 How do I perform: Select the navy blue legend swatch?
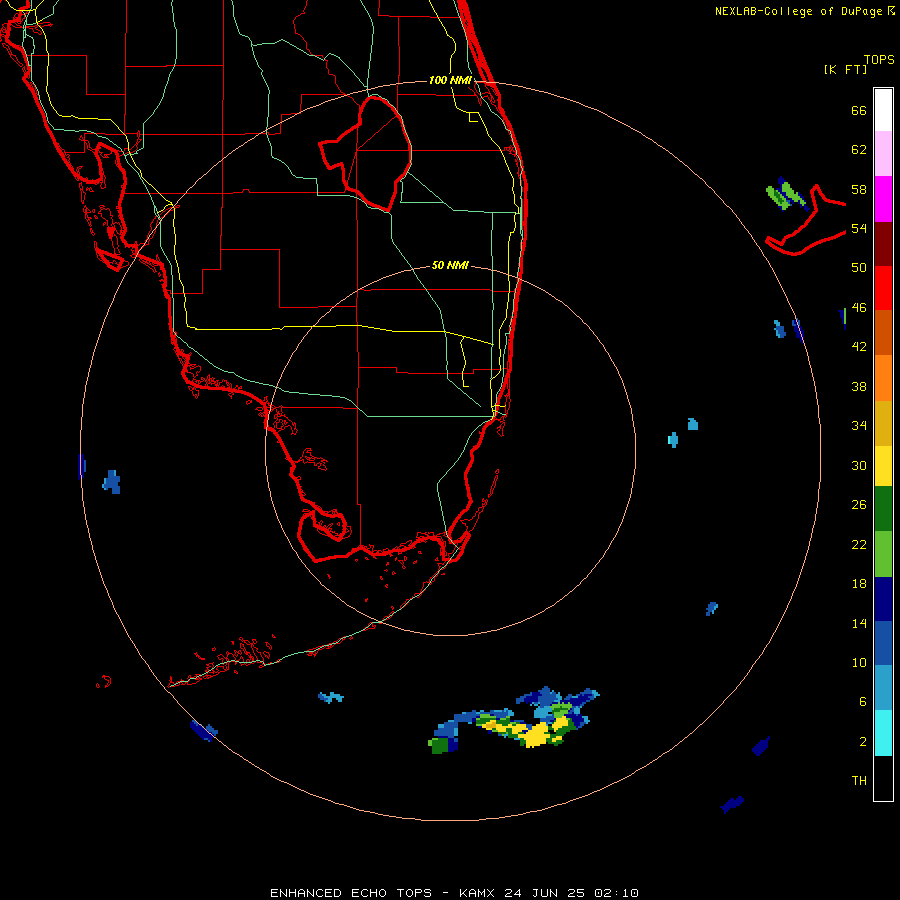[883, 599]
